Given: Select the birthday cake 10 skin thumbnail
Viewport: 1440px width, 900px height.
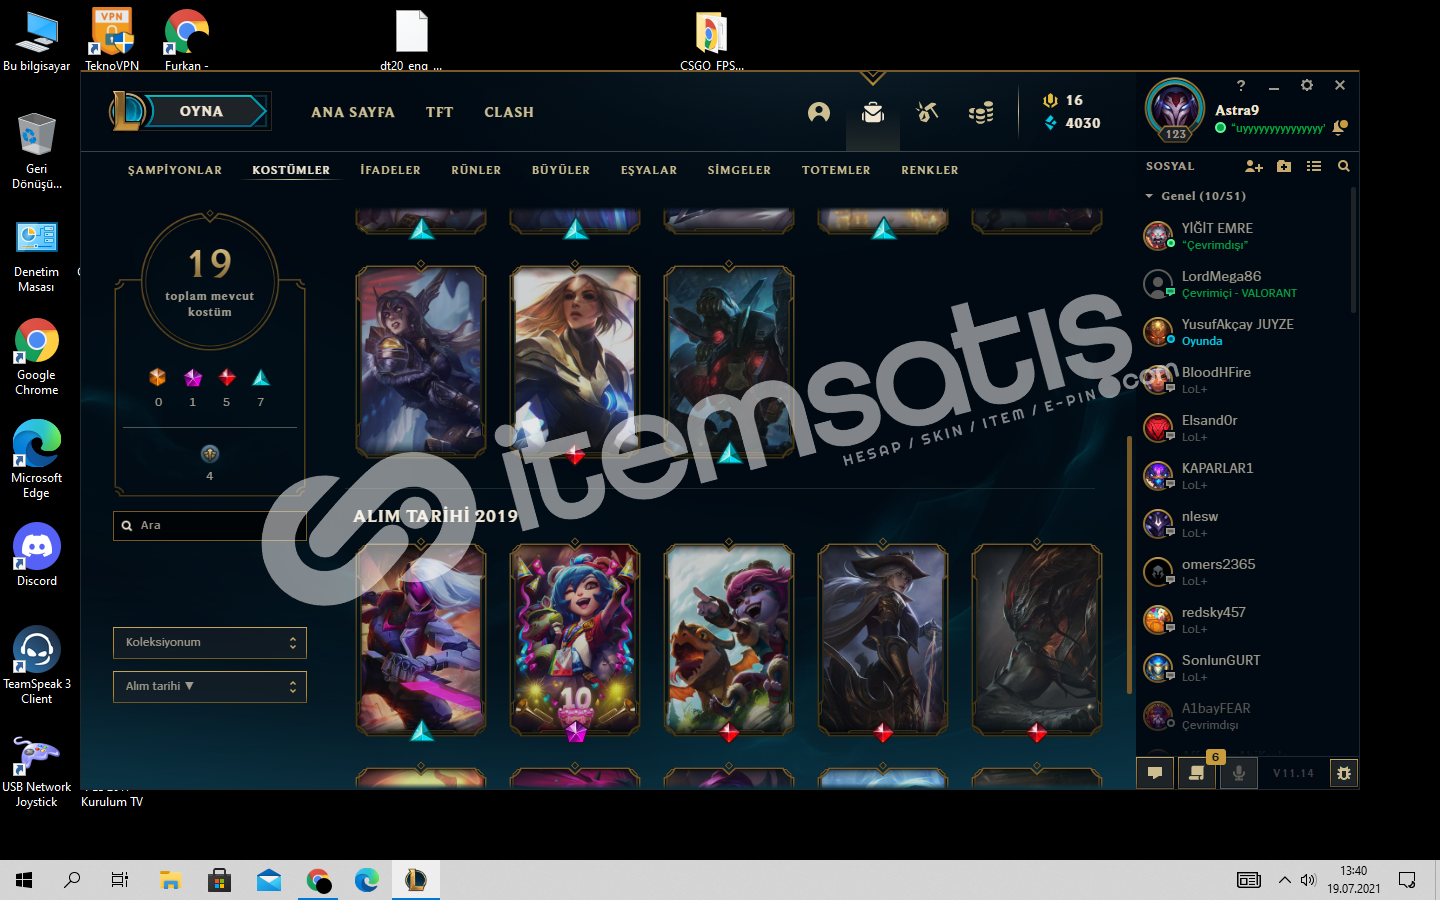Looking at the screenshot, I should tap(575, 640).
